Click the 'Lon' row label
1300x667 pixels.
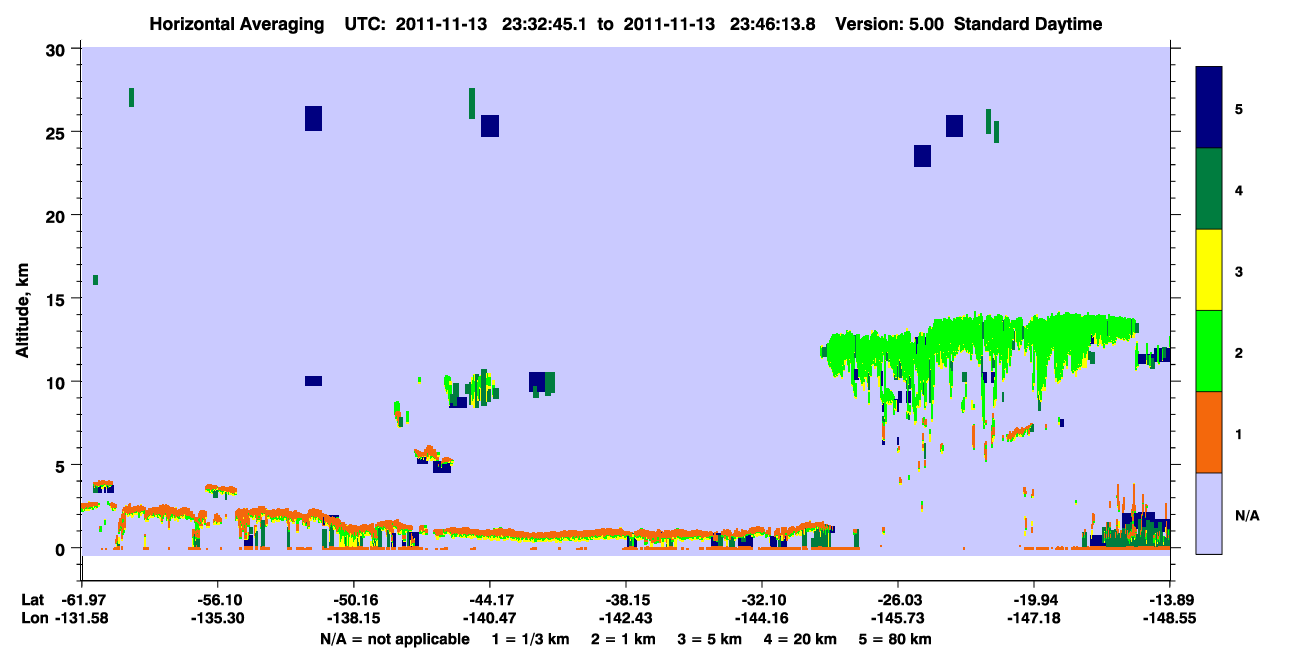click(34, 619)
